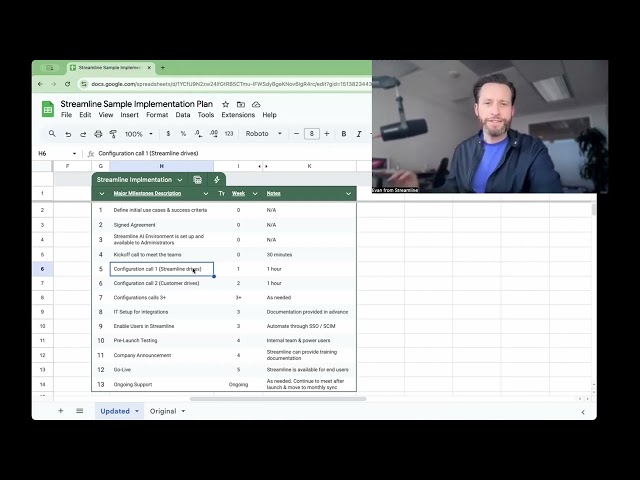Image resolution: width=640 pixels, height=480 pixels.
Task: Click the formula bar content
Action: click(x=148, y=153)
